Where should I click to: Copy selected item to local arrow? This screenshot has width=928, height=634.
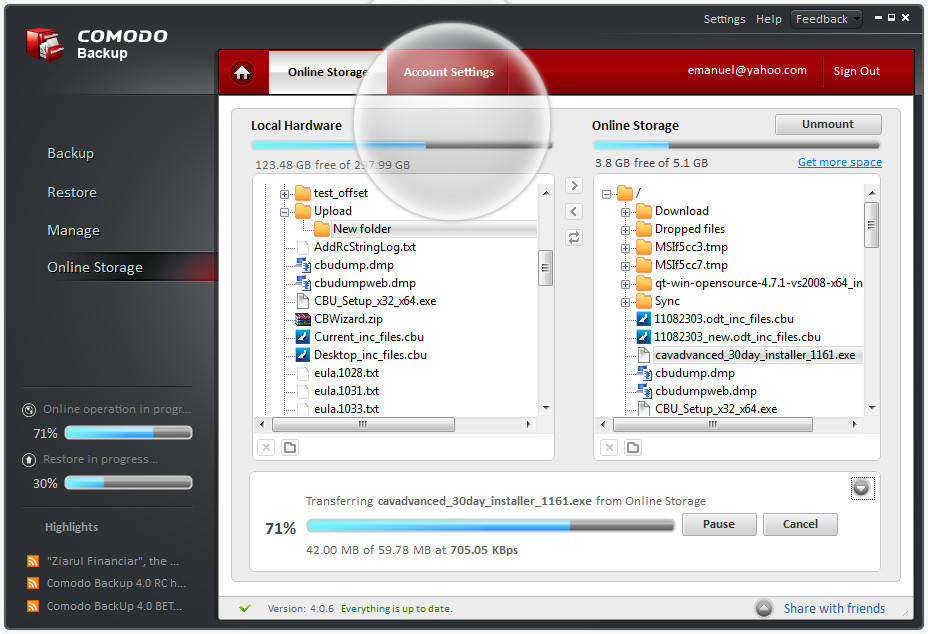(x=573, y=211)
